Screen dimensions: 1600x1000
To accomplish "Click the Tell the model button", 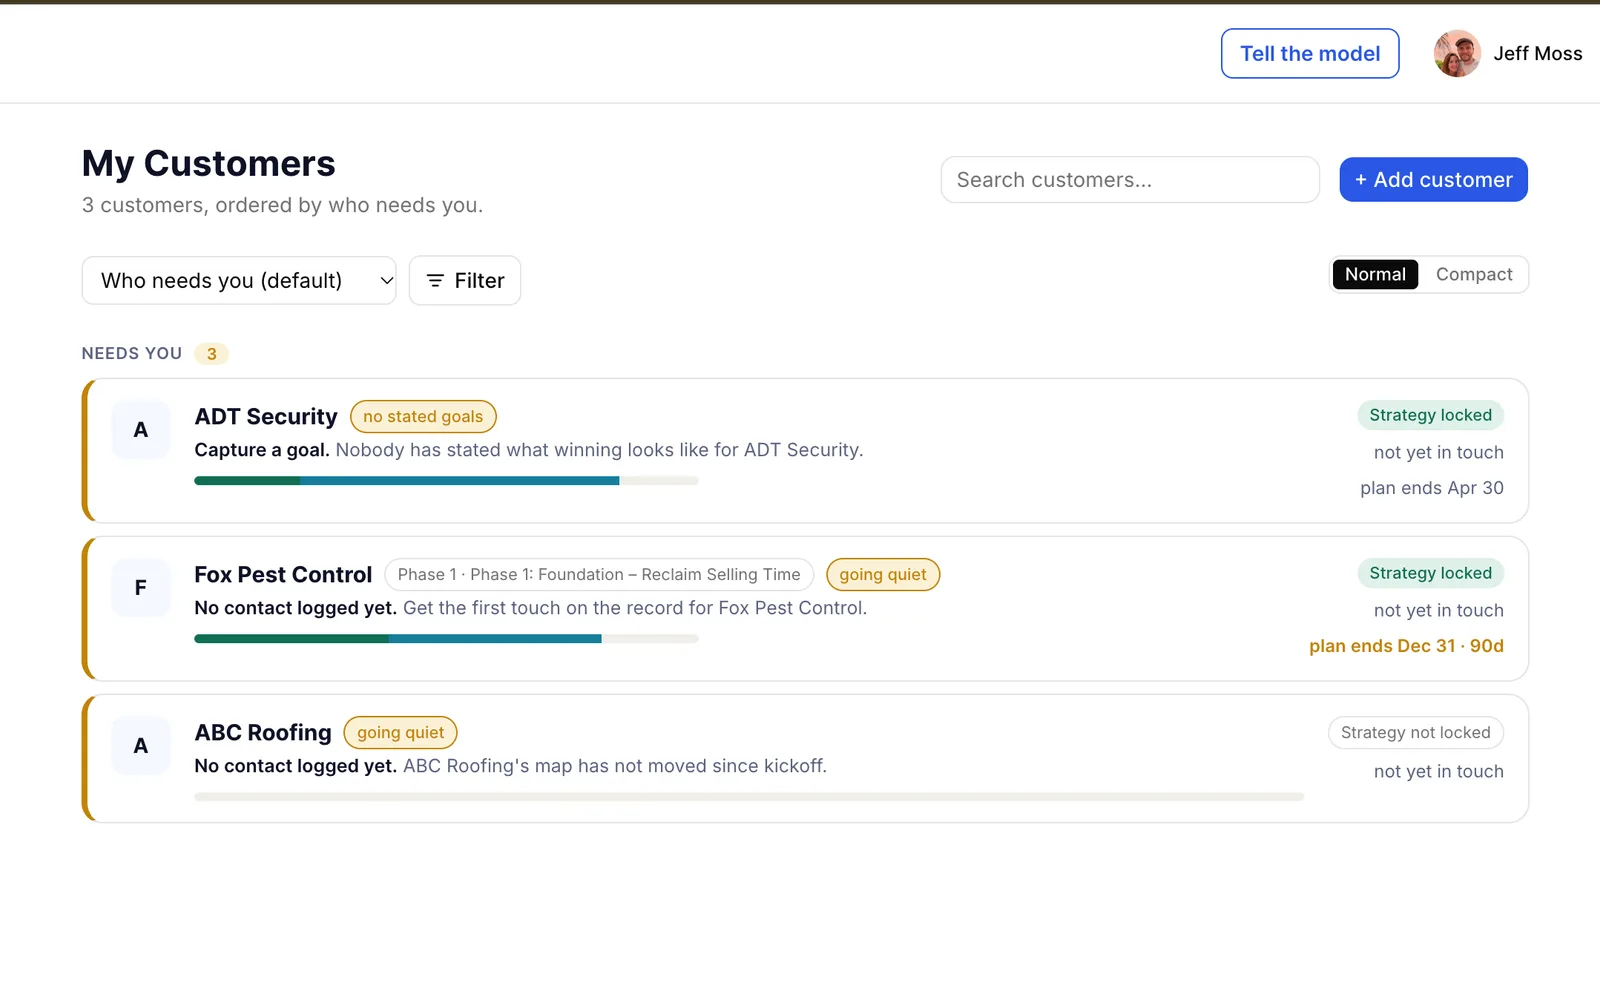I will coord(1310,54).
